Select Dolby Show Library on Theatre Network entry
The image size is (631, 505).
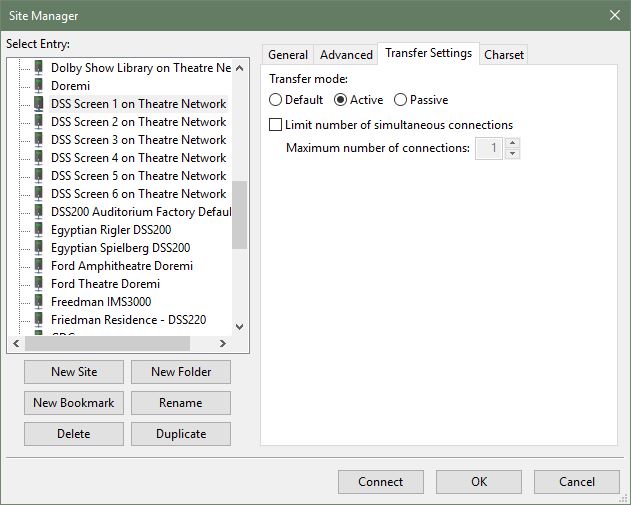[x=141, y=68]
